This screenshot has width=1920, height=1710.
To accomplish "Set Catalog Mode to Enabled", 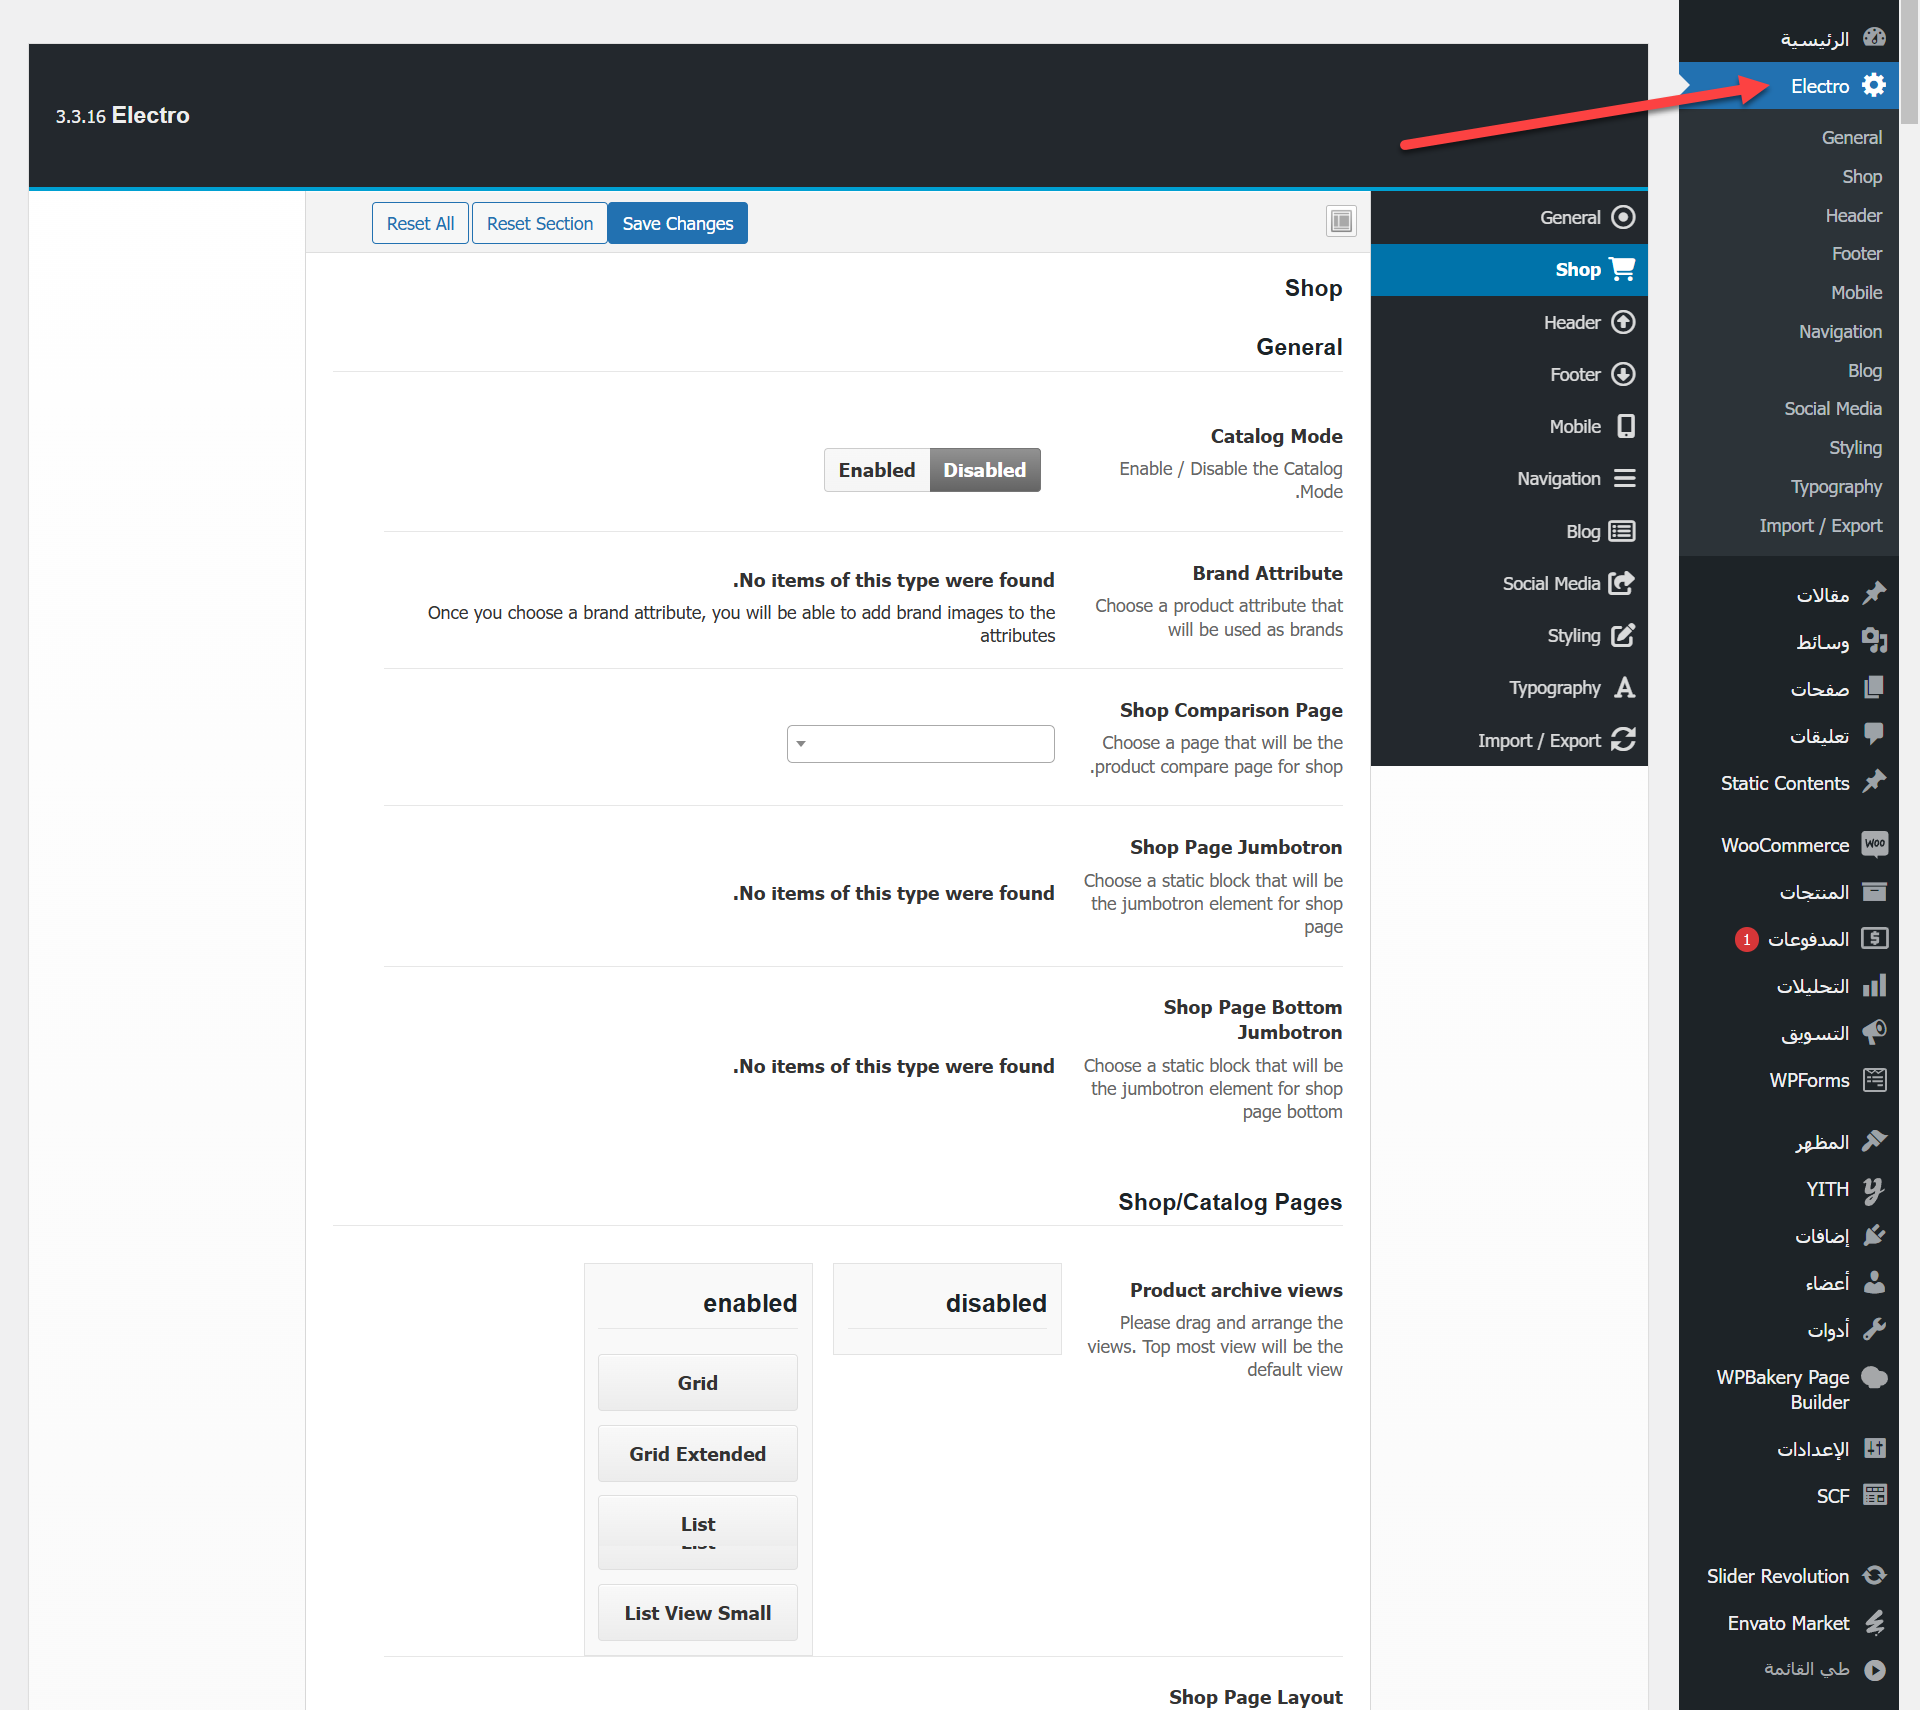I will tap(876, 470).
